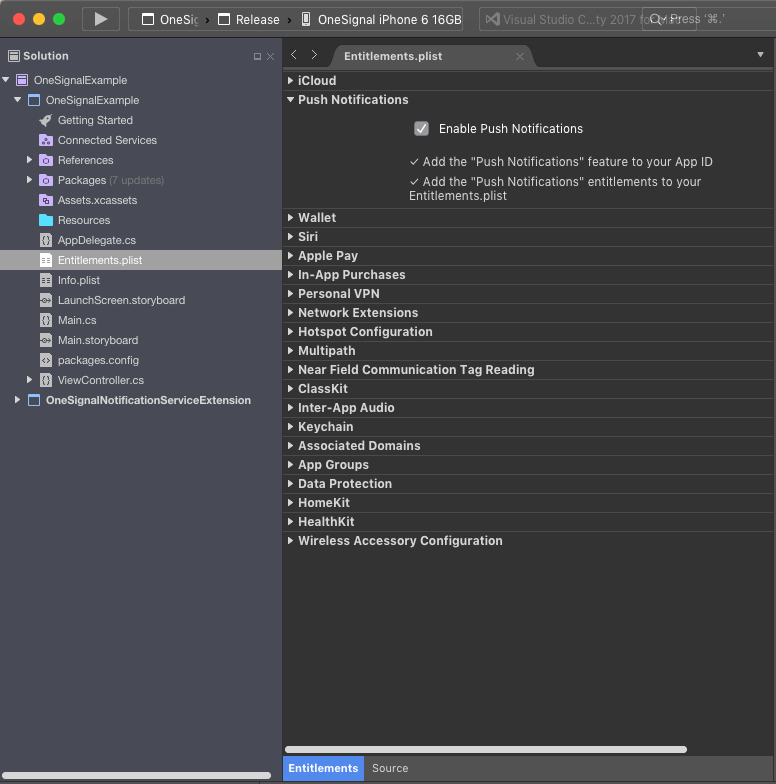Click the Info.plist file icon
The width and height of the screenshot is (776, 784).
point(46,280)
